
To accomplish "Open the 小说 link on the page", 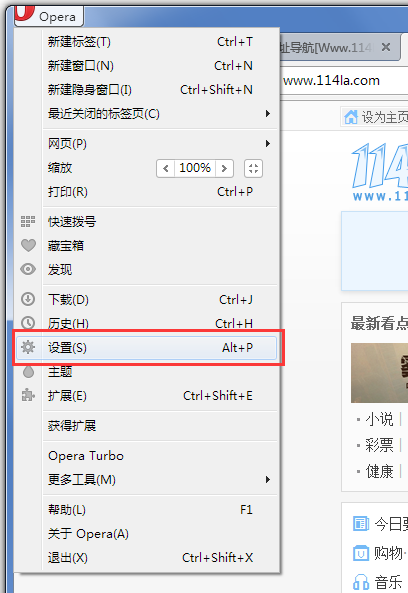I will pos(379,419).
